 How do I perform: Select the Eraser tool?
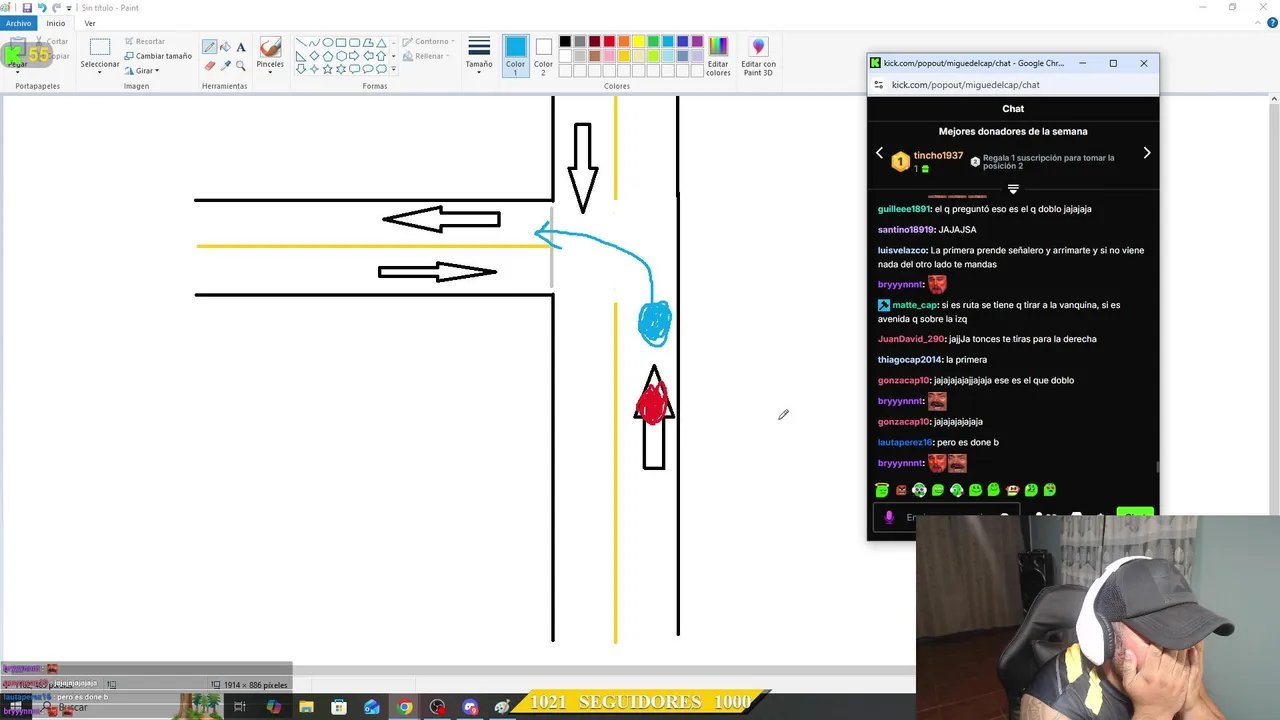click(209, 66)
